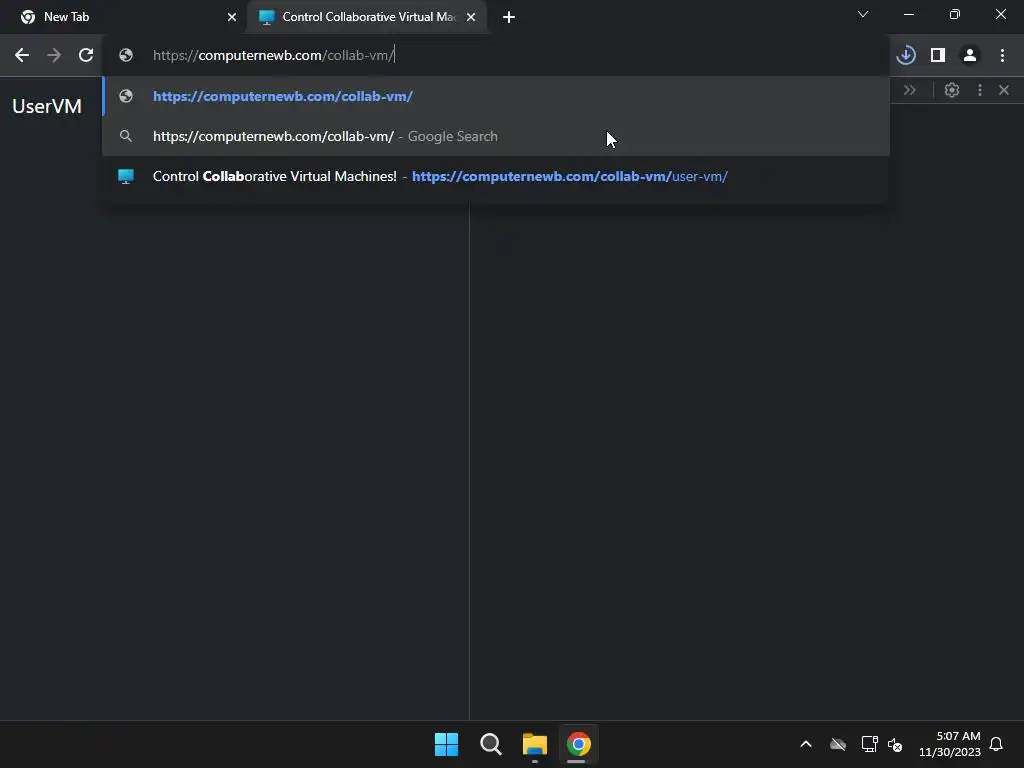Open the clock showing 5:07 AM
This screenshot has width=1024, height=768.
coord(950,744)
